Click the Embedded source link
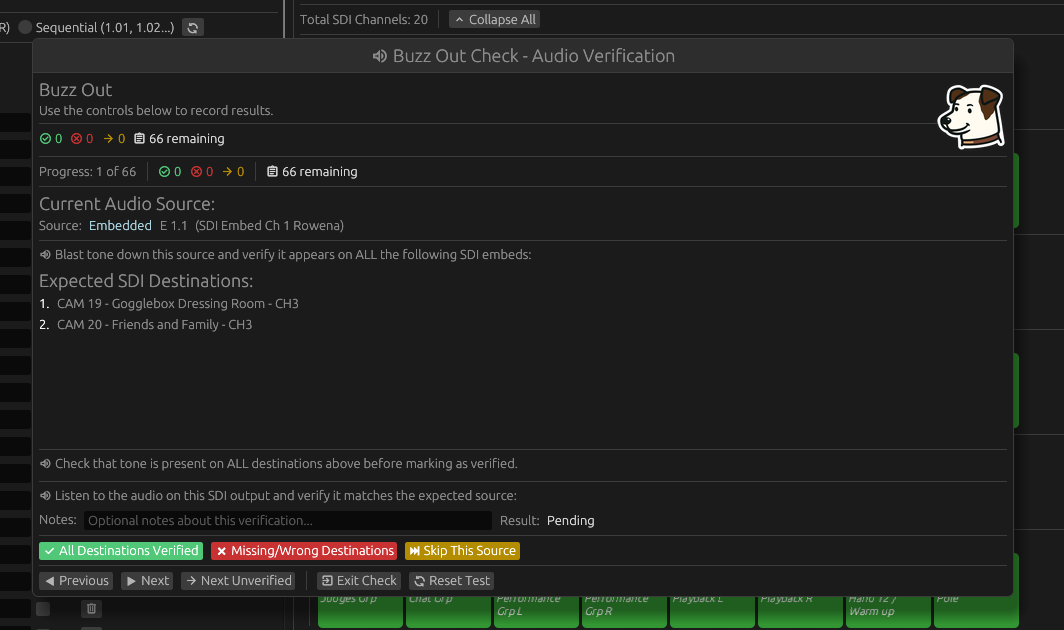Image resolution: width=1064 pixels, height=630 pixels. pyautogui.click(x=120, y=226)
